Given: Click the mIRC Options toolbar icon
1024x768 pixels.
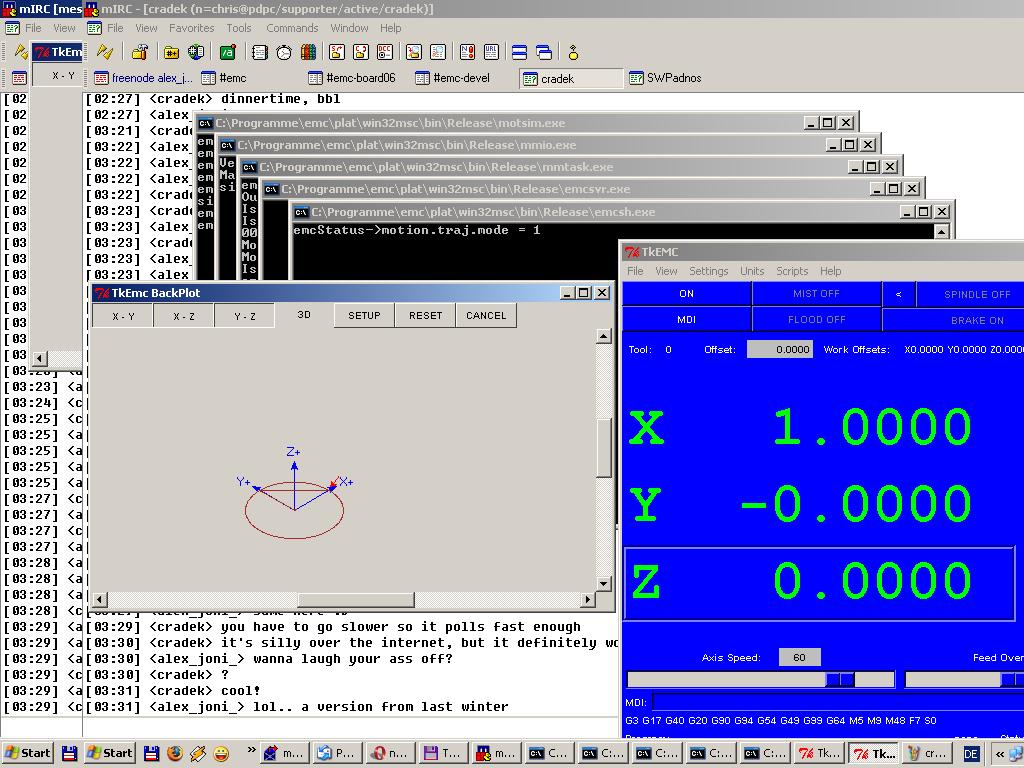Looking at the screenshot, I should (x=140, y=52).
